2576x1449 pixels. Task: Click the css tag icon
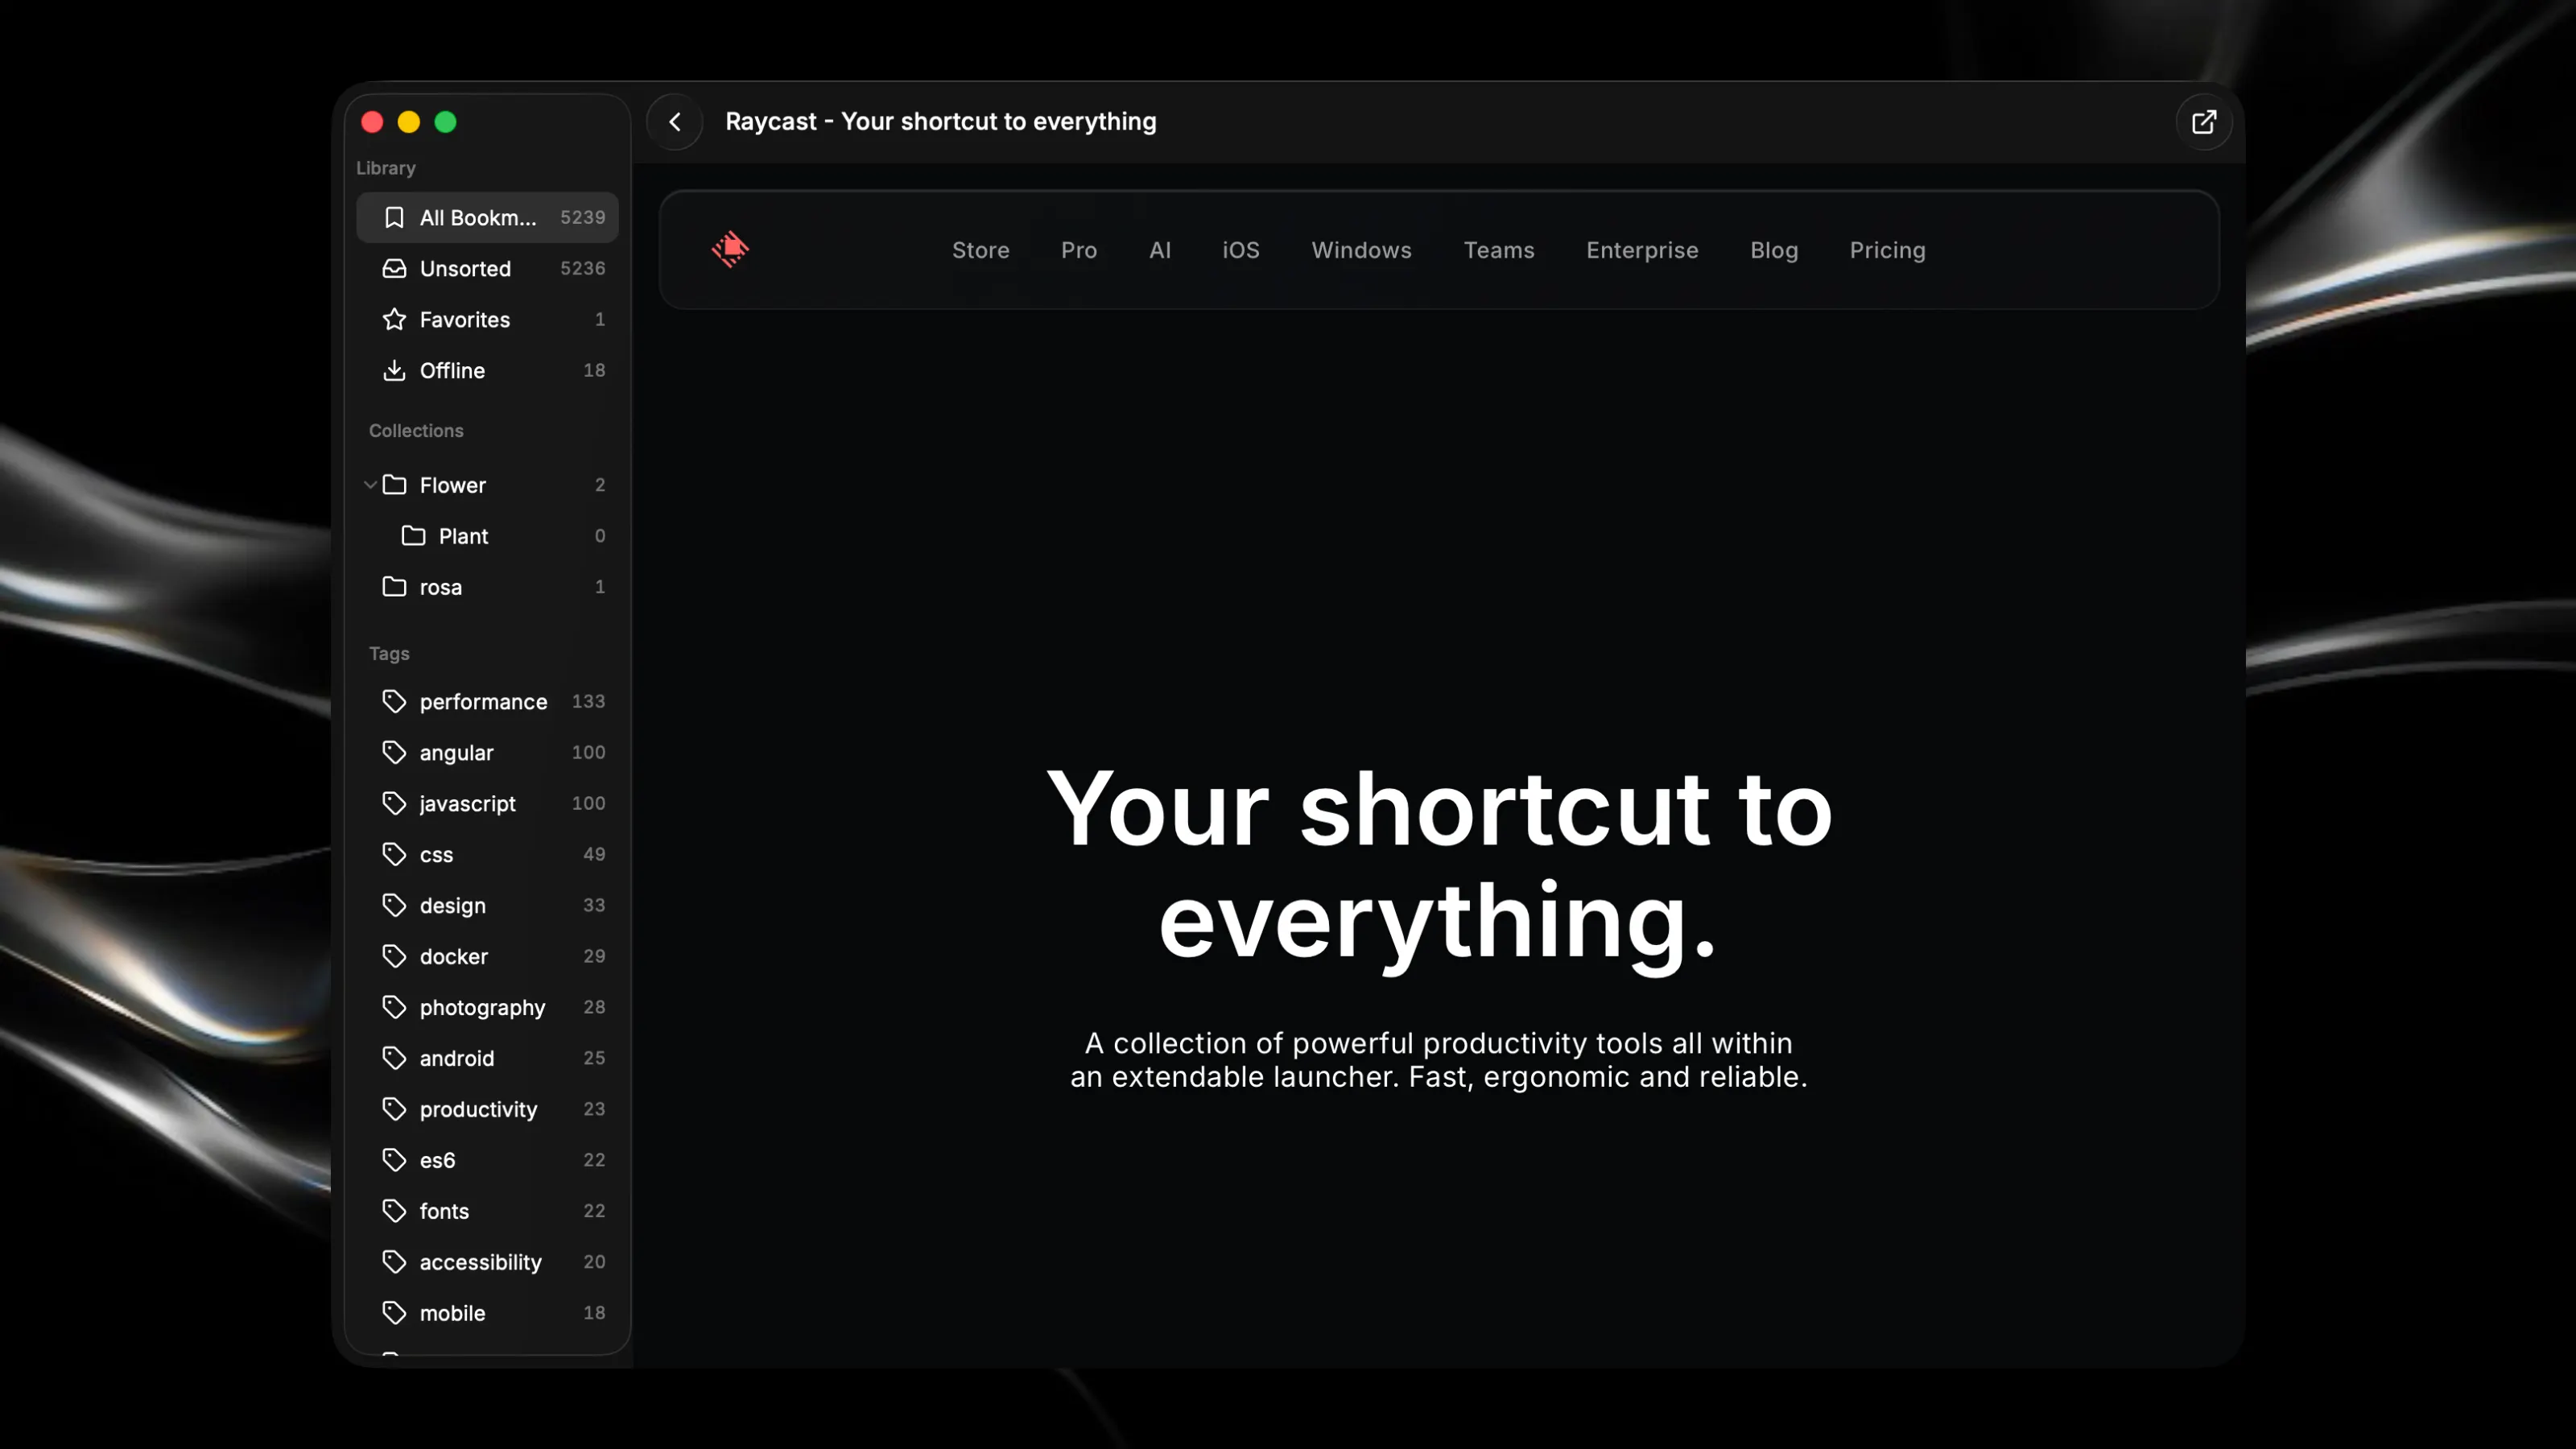(x=394, y=854)
